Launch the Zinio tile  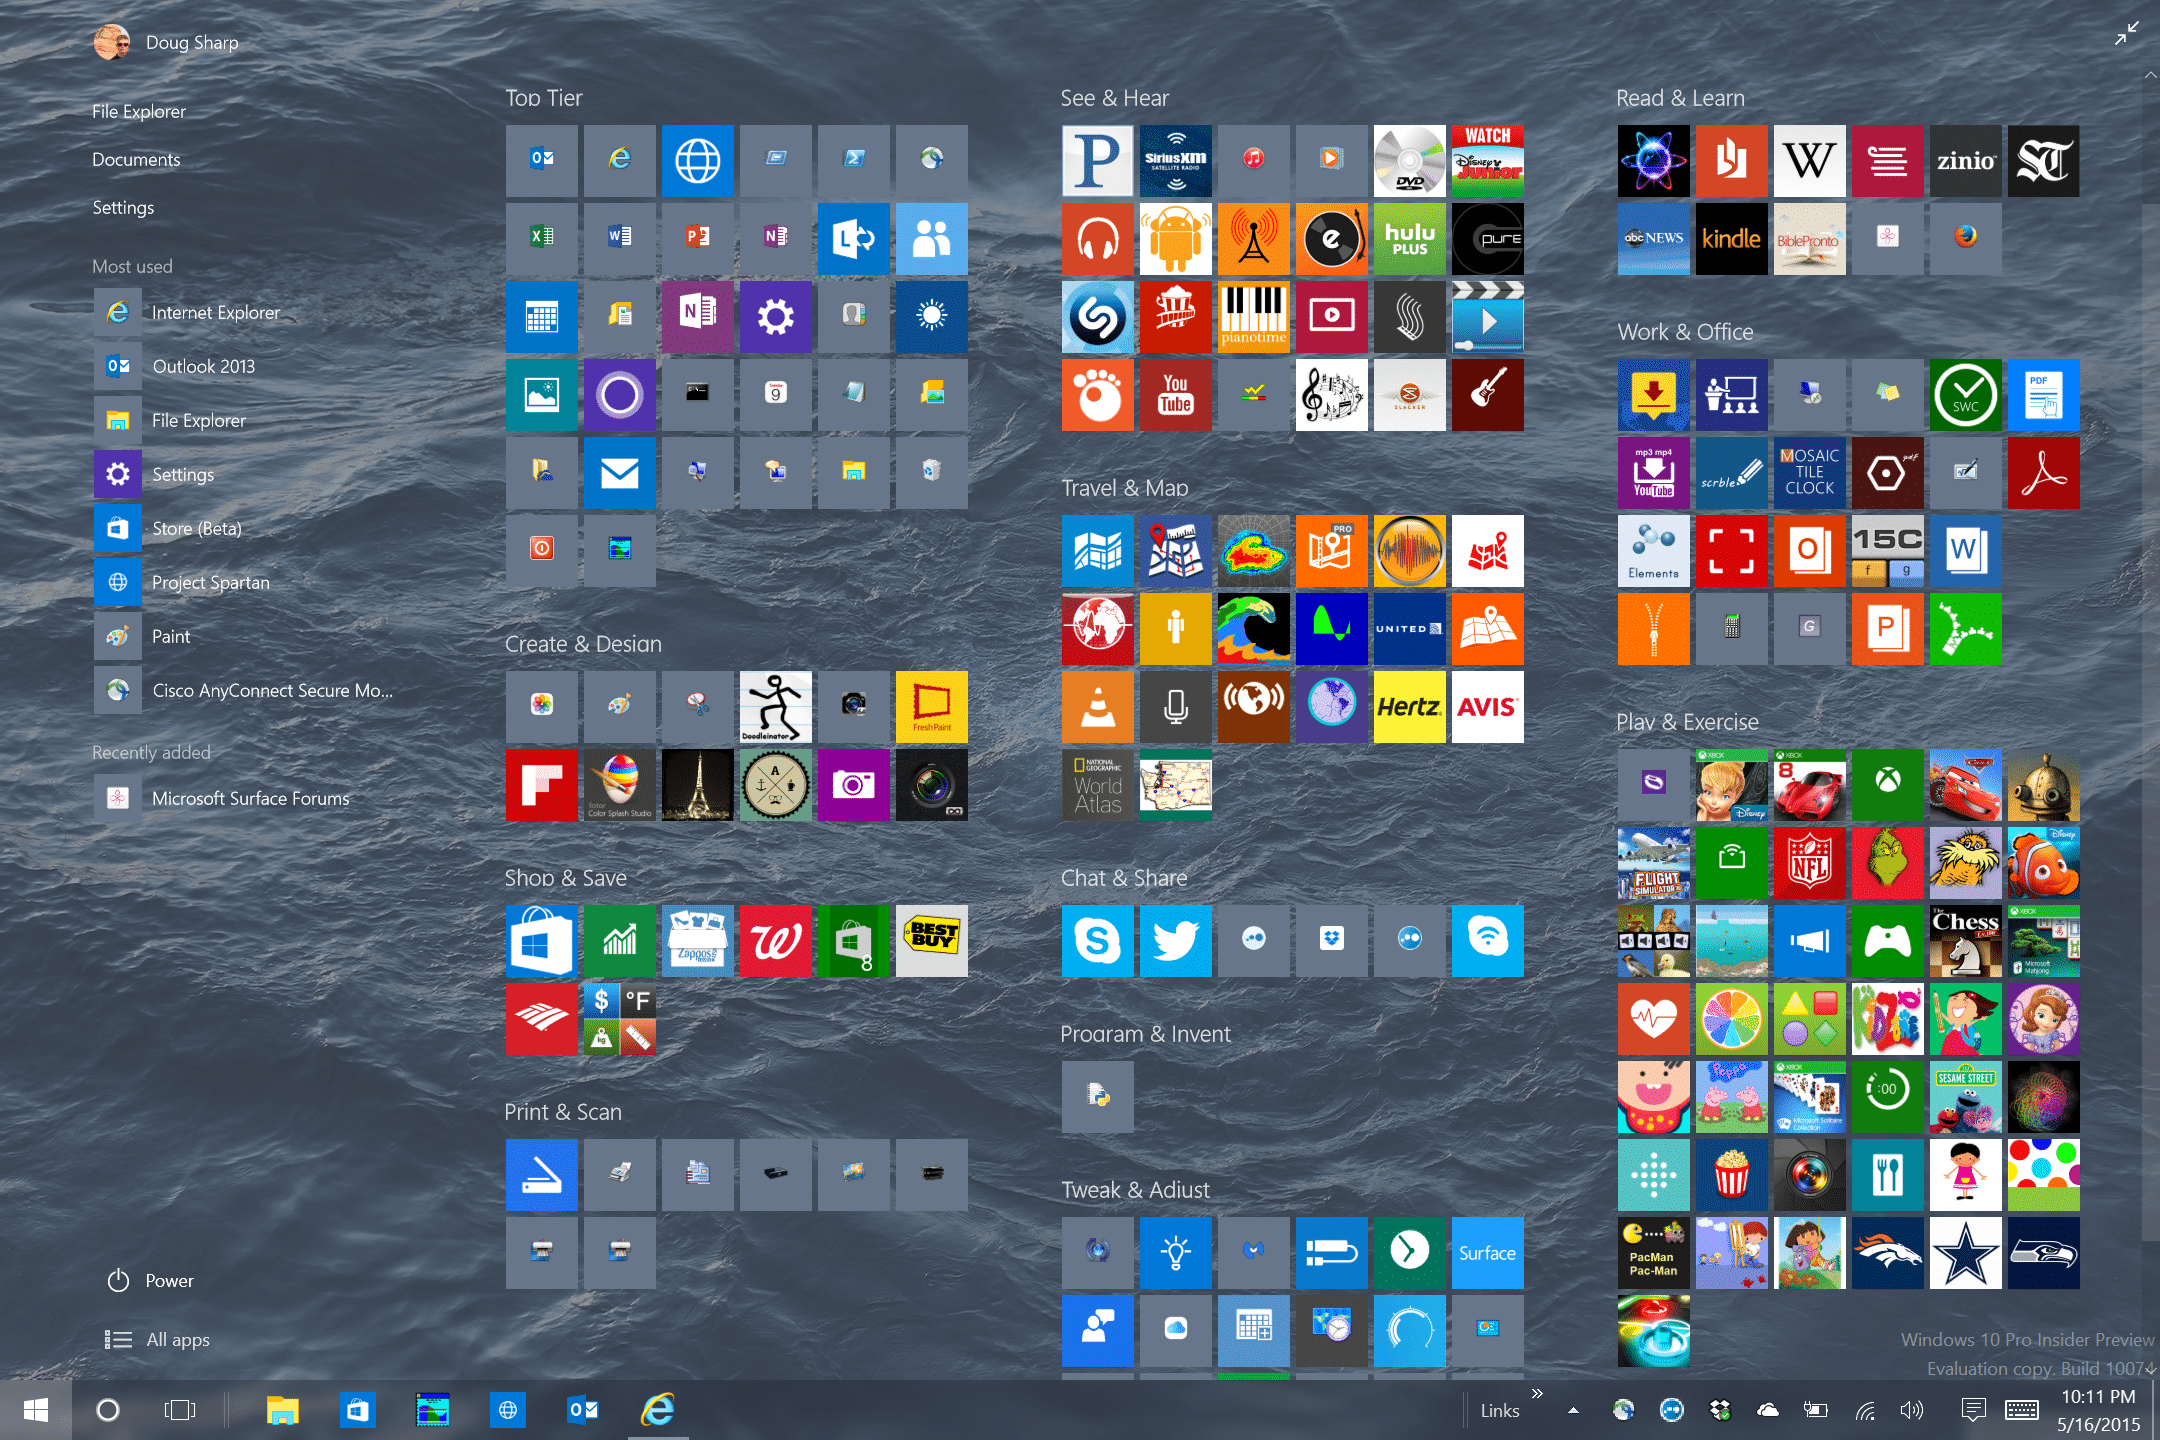click(1965, 161)
